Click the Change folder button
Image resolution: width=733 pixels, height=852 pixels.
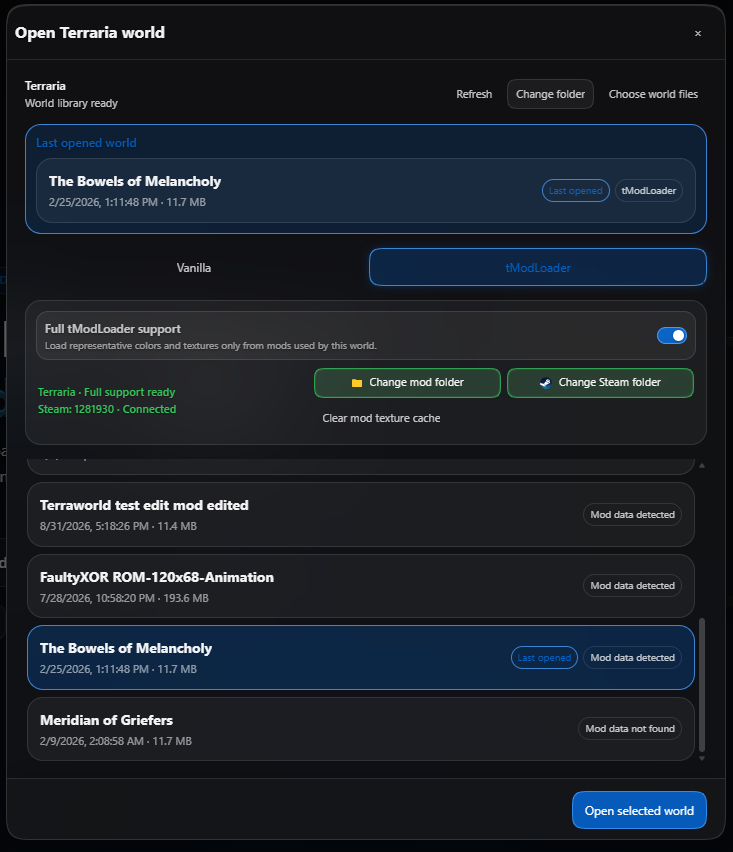550,94
